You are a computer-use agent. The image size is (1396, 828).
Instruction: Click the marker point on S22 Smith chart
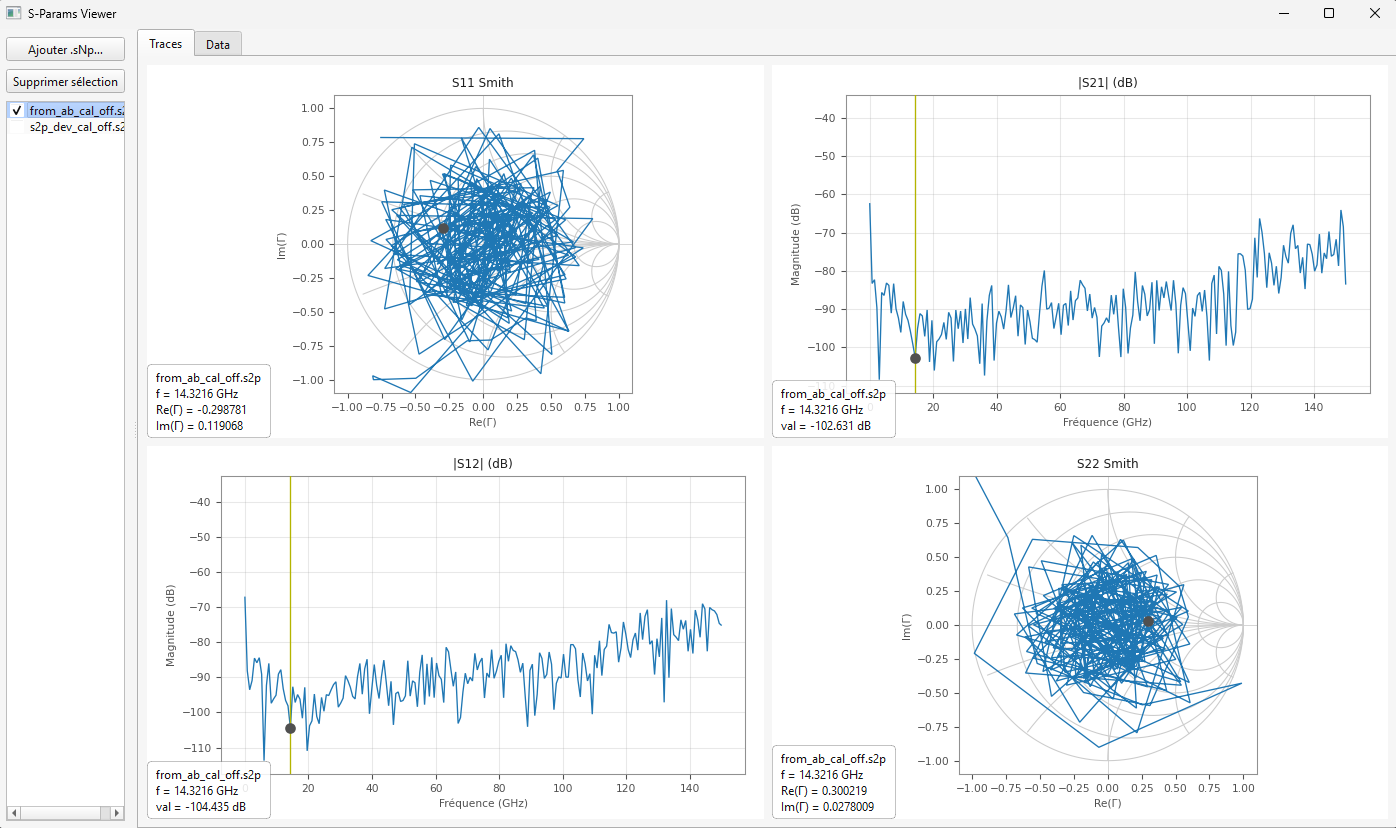coord(1148,621)
